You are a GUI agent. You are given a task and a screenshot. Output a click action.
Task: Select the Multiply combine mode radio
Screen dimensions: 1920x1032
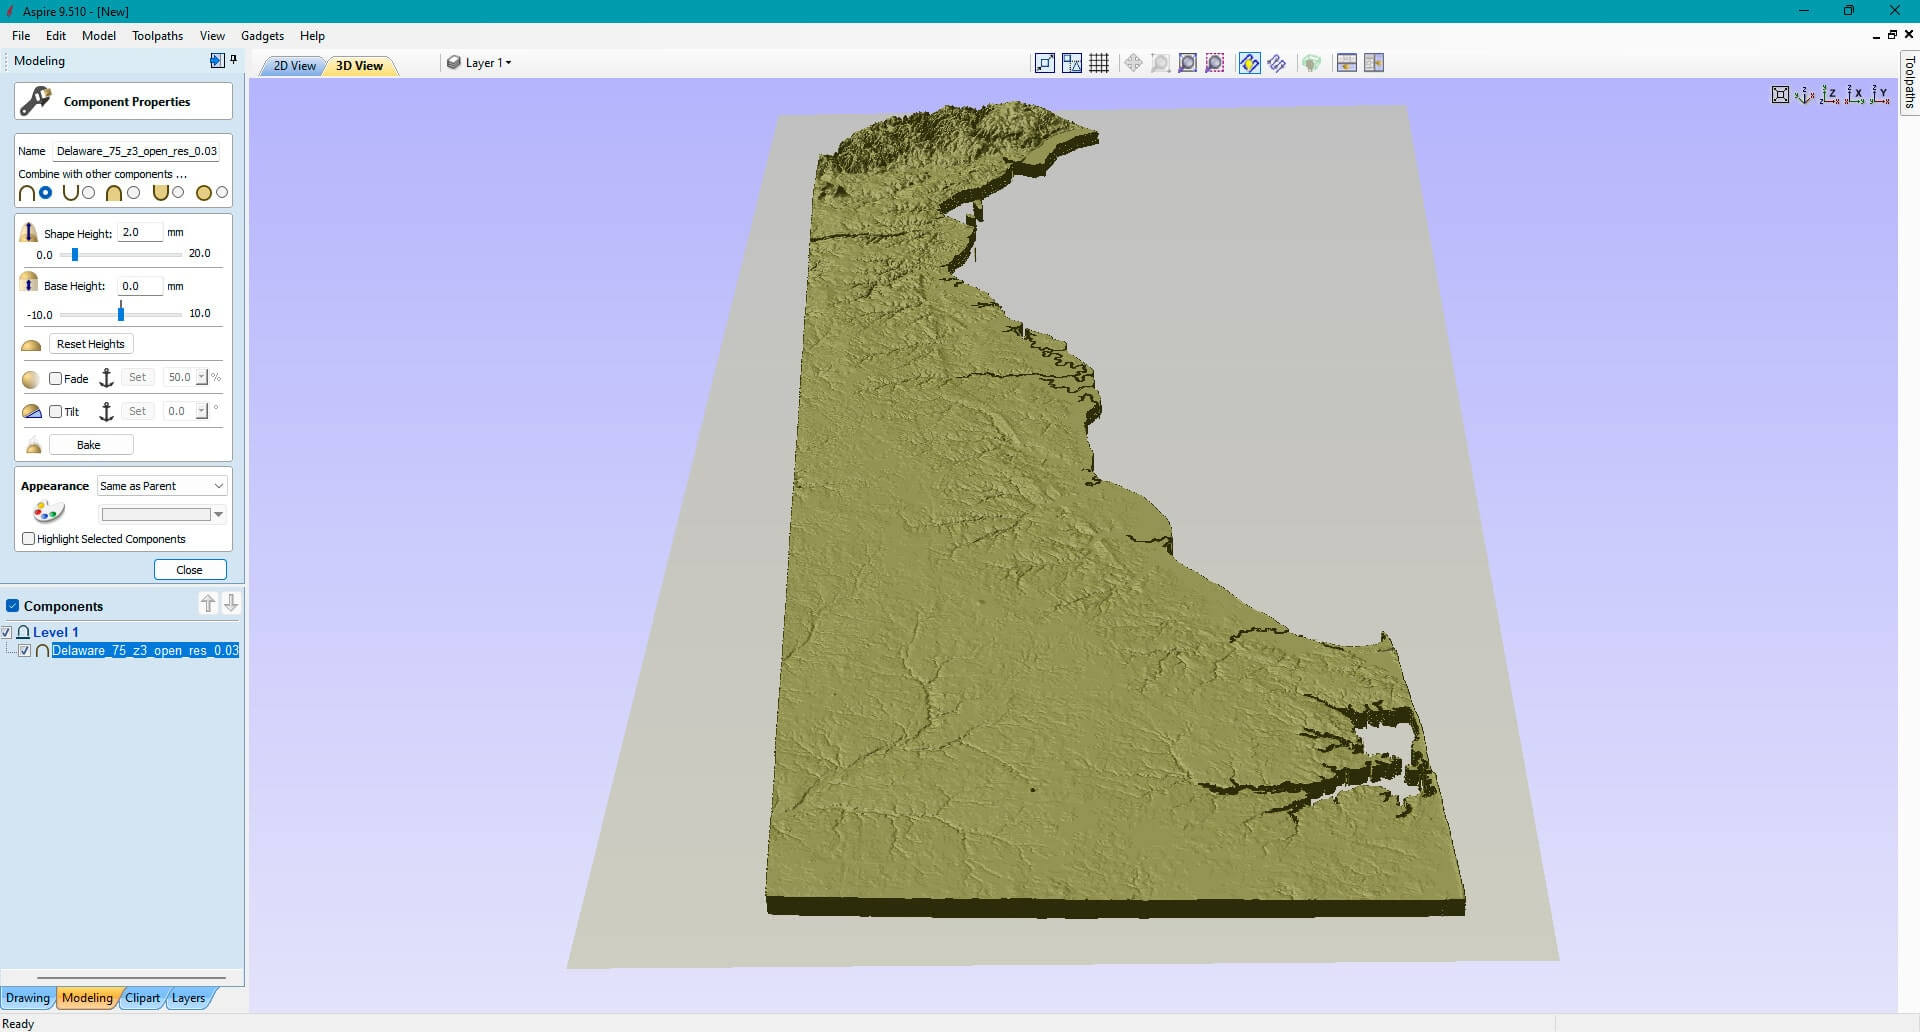click(x=222, y=192)
